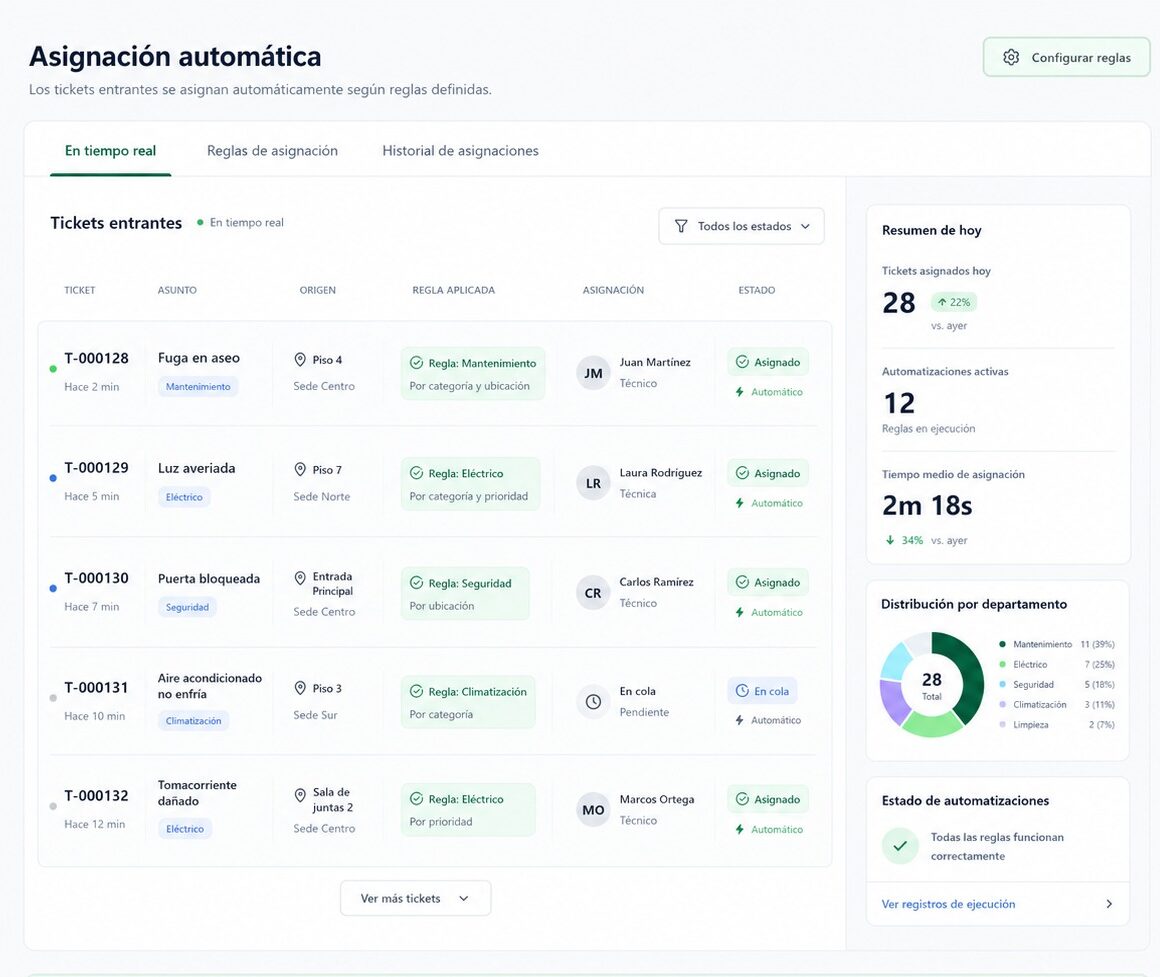Click the Entrada Principal location pin icon

point(300,578)
